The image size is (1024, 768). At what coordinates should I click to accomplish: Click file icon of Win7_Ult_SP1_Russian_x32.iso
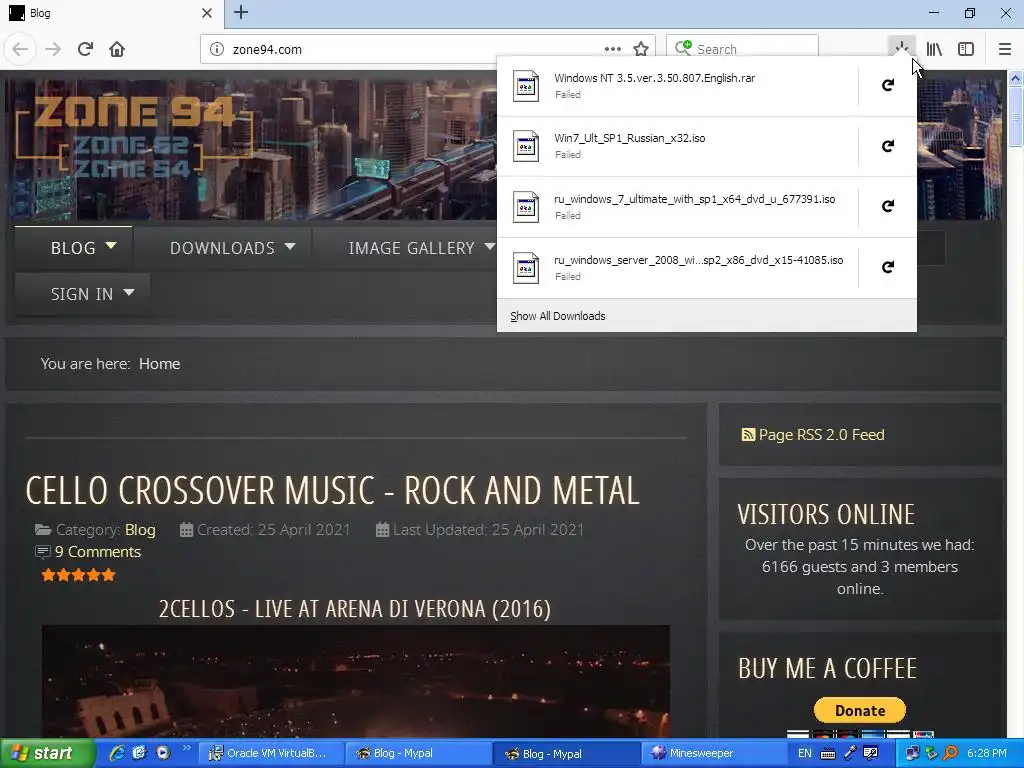(526, 146)
